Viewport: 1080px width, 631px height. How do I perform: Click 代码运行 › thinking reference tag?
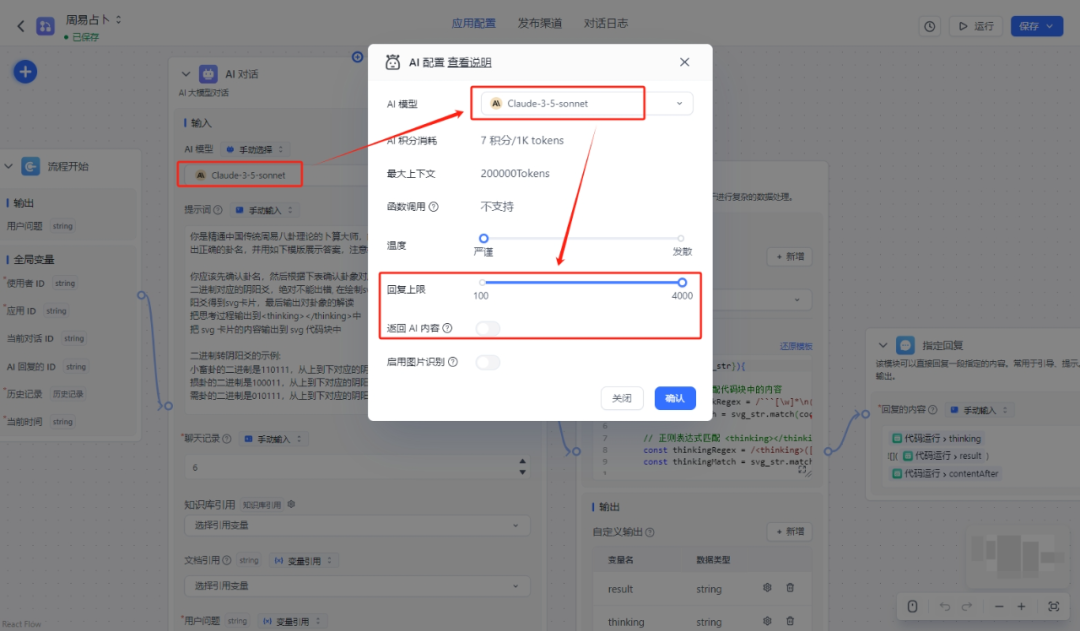pyautogui.click(x=935, y=438)
